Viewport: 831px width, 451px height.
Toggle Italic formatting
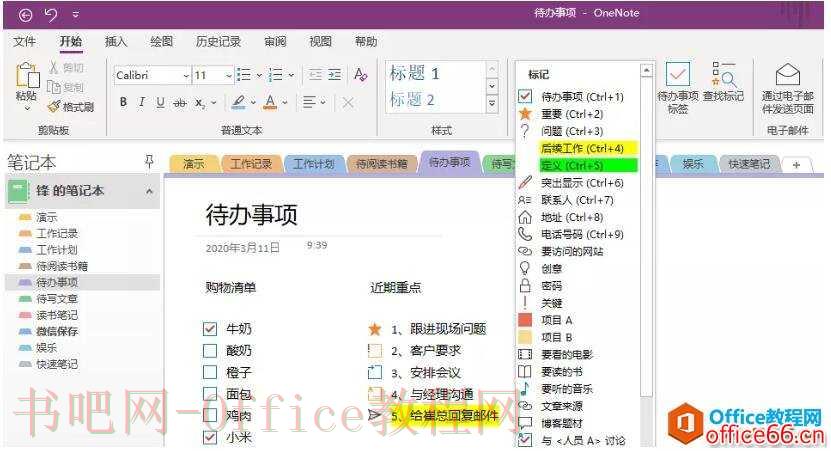click(x=142, y=102)
